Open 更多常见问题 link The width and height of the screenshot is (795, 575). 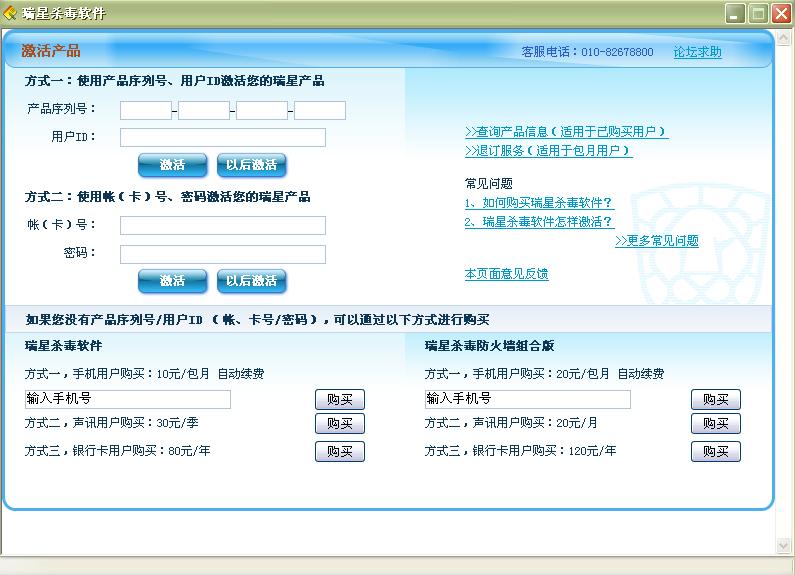coord(657,241)
